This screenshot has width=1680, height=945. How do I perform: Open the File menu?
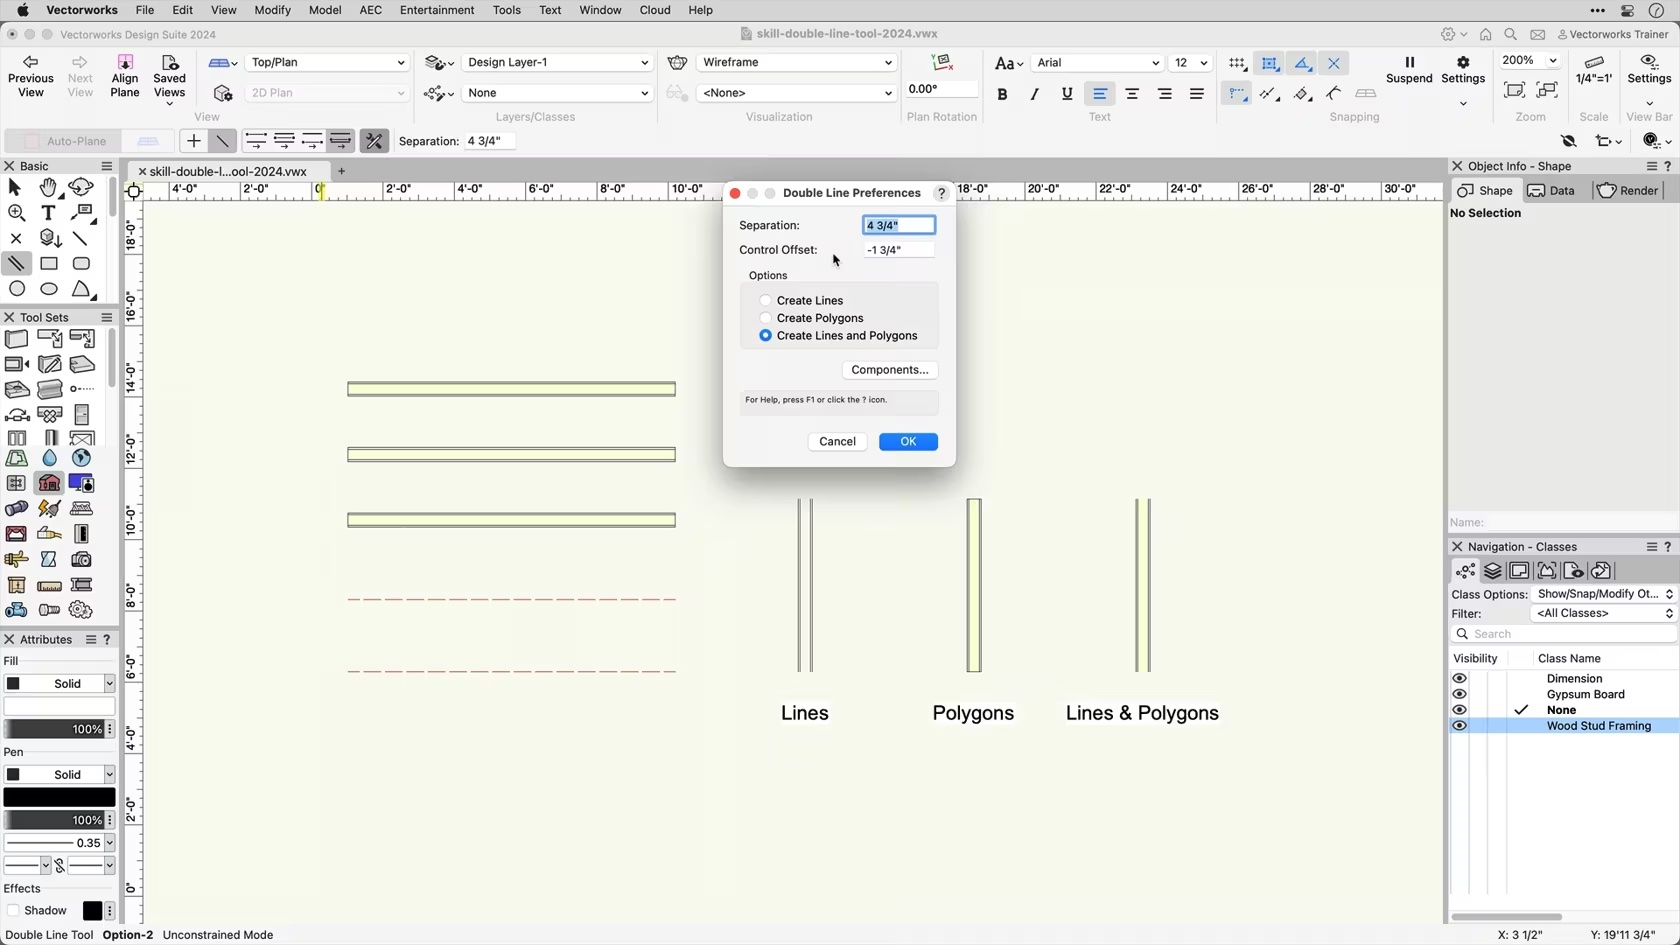145,10
